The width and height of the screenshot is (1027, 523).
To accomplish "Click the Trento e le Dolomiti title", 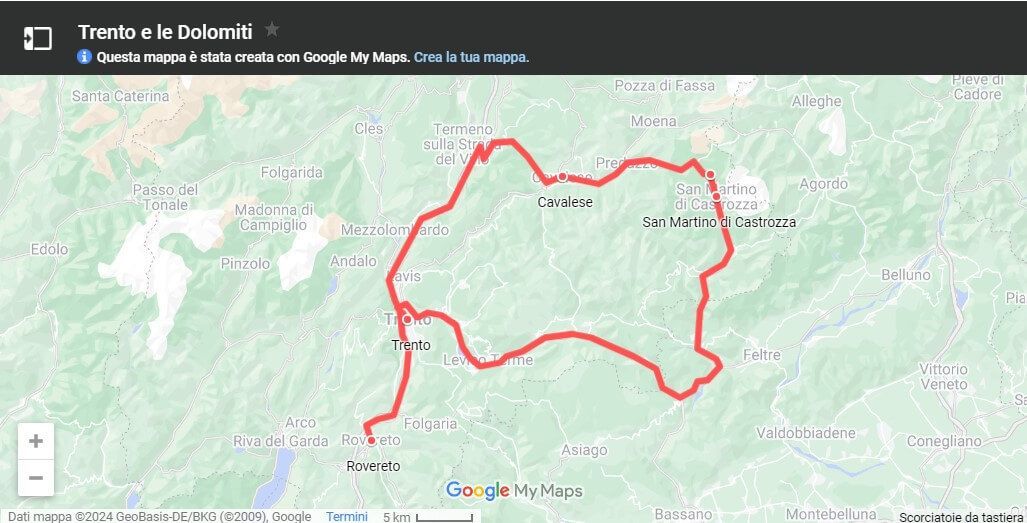I will point(165,31).
